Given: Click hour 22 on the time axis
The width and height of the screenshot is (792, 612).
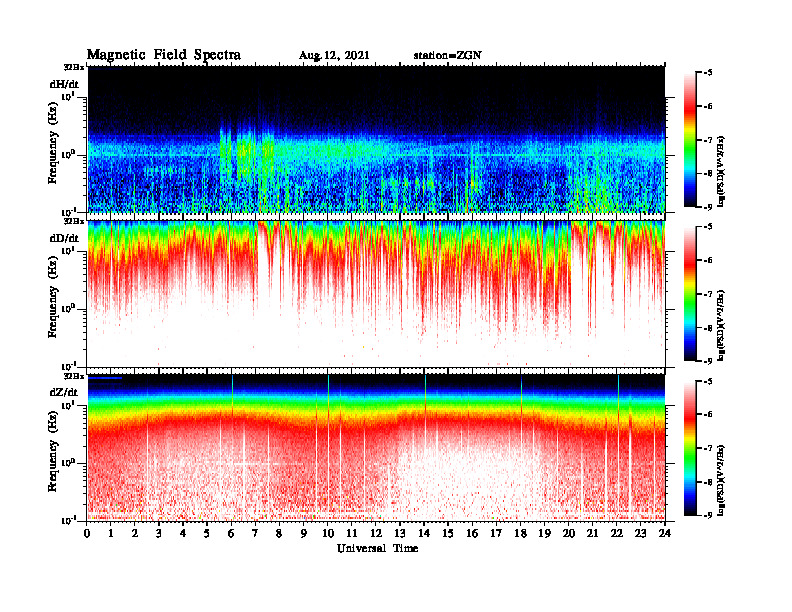Looking at the screenshot, I should click(x=616, y=533).
